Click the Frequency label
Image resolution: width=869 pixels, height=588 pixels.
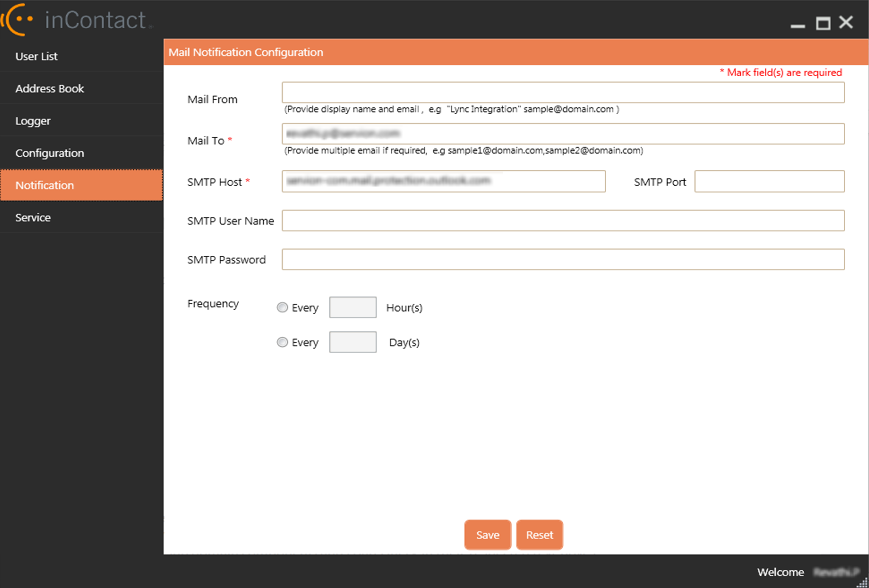point(213,304)
